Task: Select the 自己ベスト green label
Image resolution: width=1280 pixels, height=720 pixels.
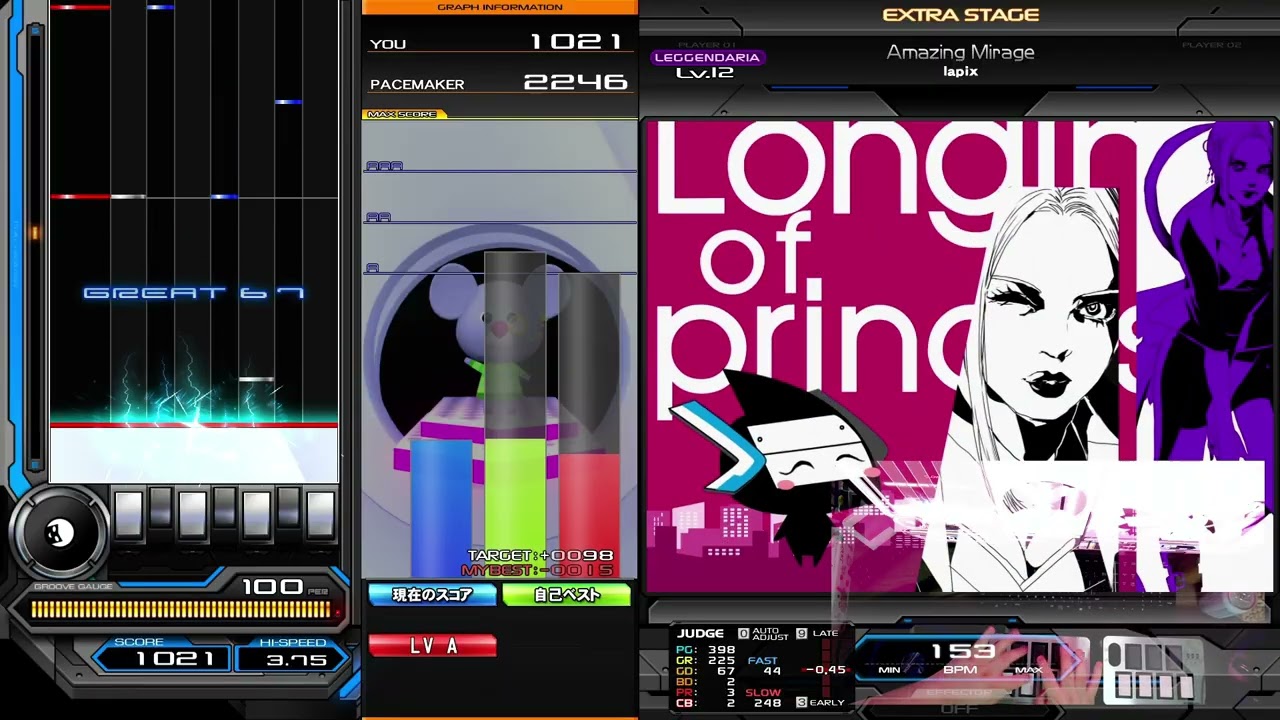Action: point(567,595)
